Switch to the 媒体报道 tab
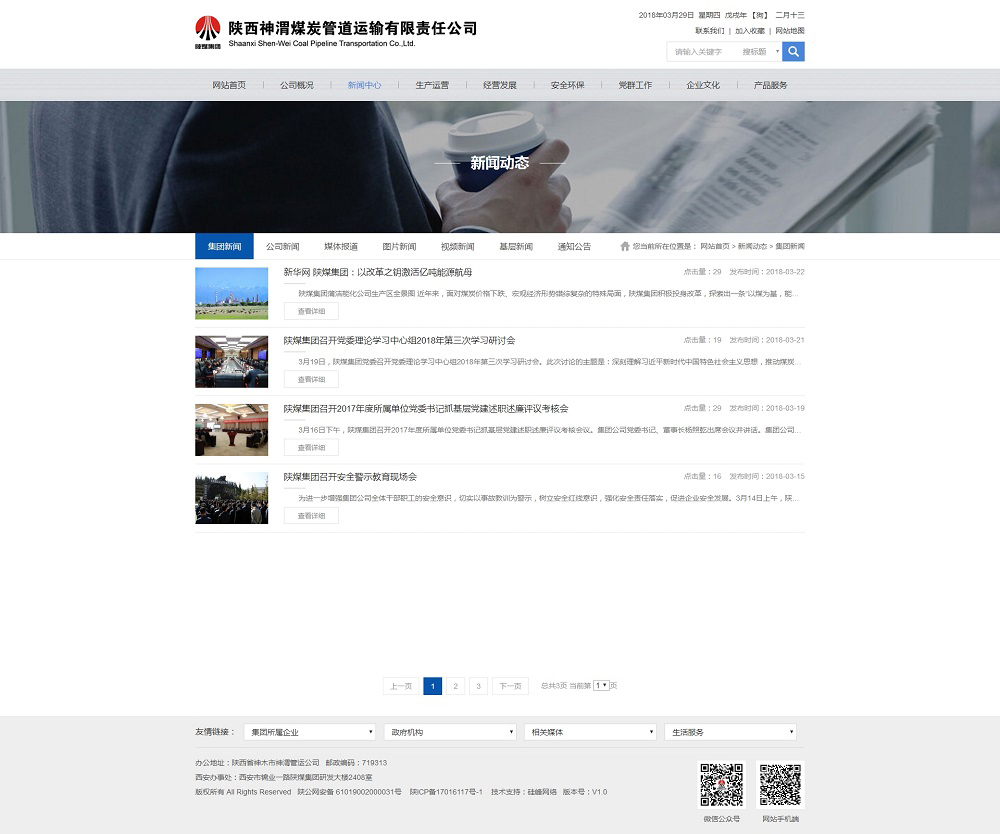Image resolution: width=1000 pixels, height=834 pixels. tap(341, 246)
